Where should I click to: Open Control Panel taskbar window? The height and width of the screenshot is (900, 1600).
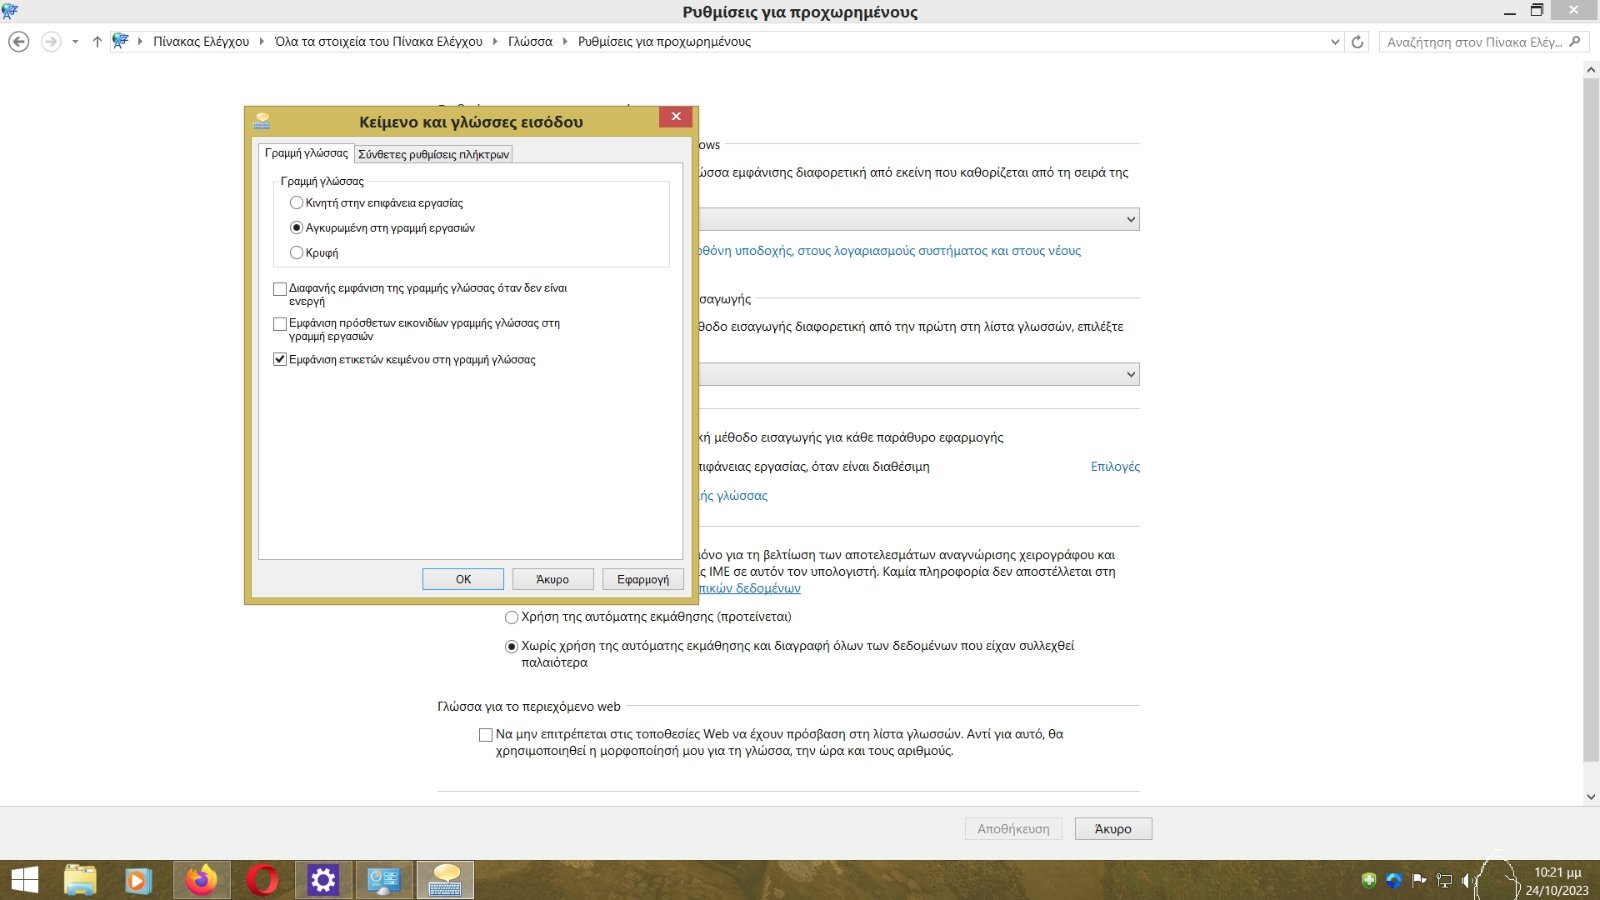point(384,880)
